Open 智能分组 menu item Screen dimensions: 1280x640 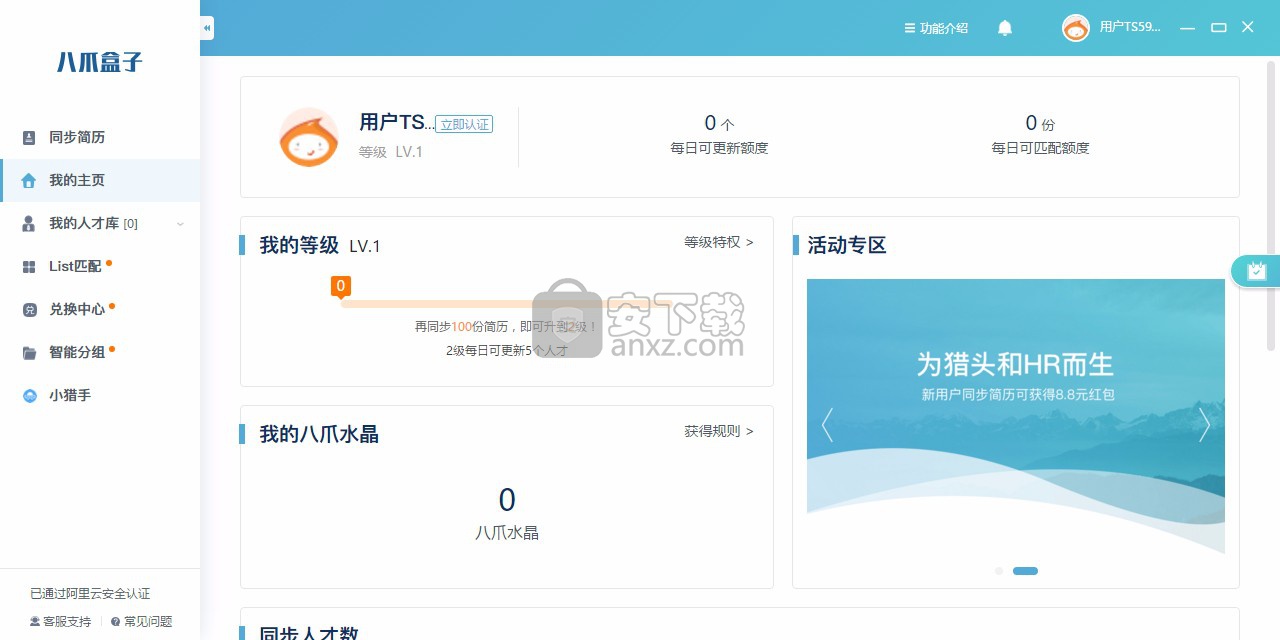click(x=100, y=352)
